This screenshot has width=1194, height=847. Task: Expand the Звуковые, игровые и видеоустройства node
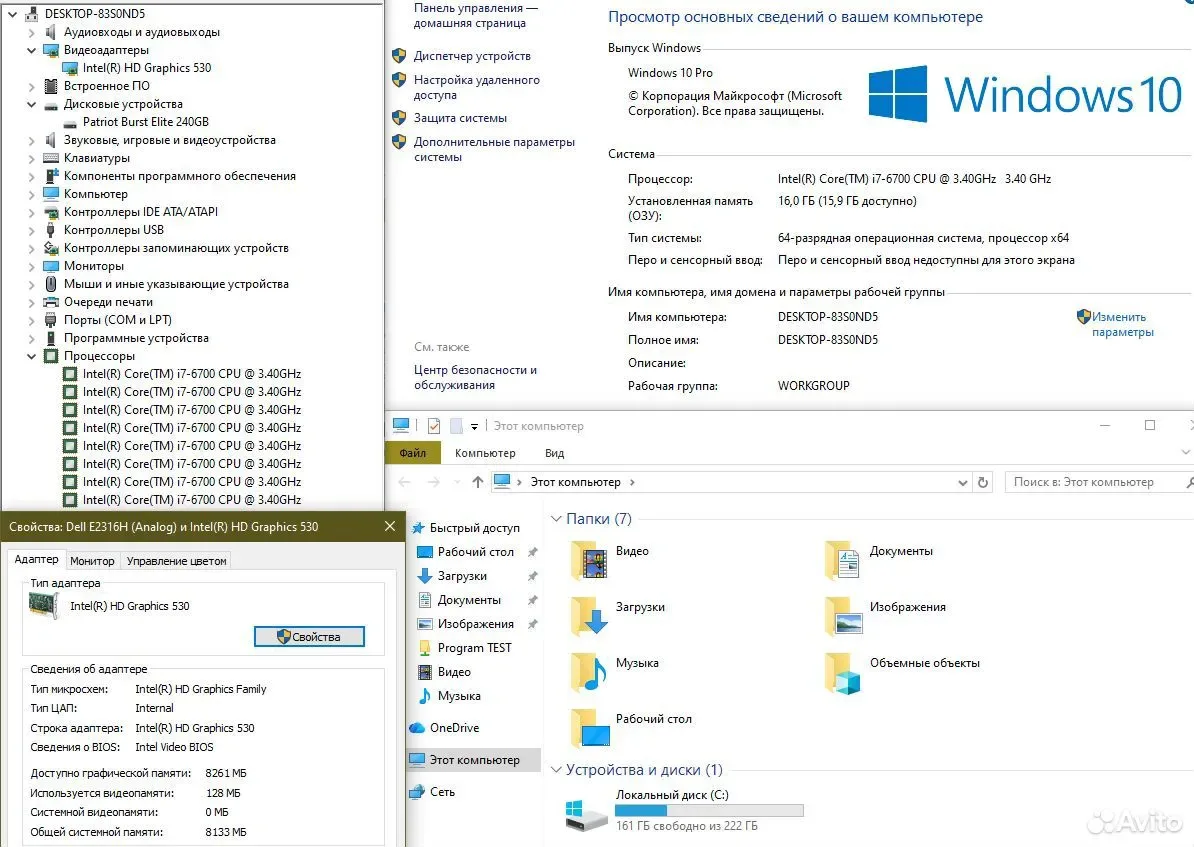tap(31, 140)
